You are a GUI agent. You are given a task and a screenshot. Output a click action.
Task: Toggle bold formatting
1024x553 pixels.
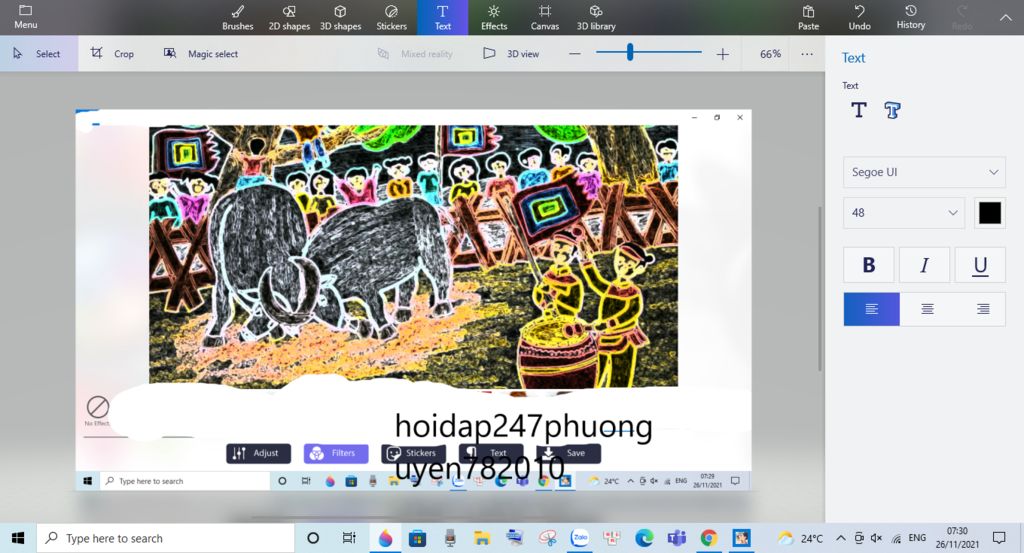pyautogui.click(x=869, y=264)
